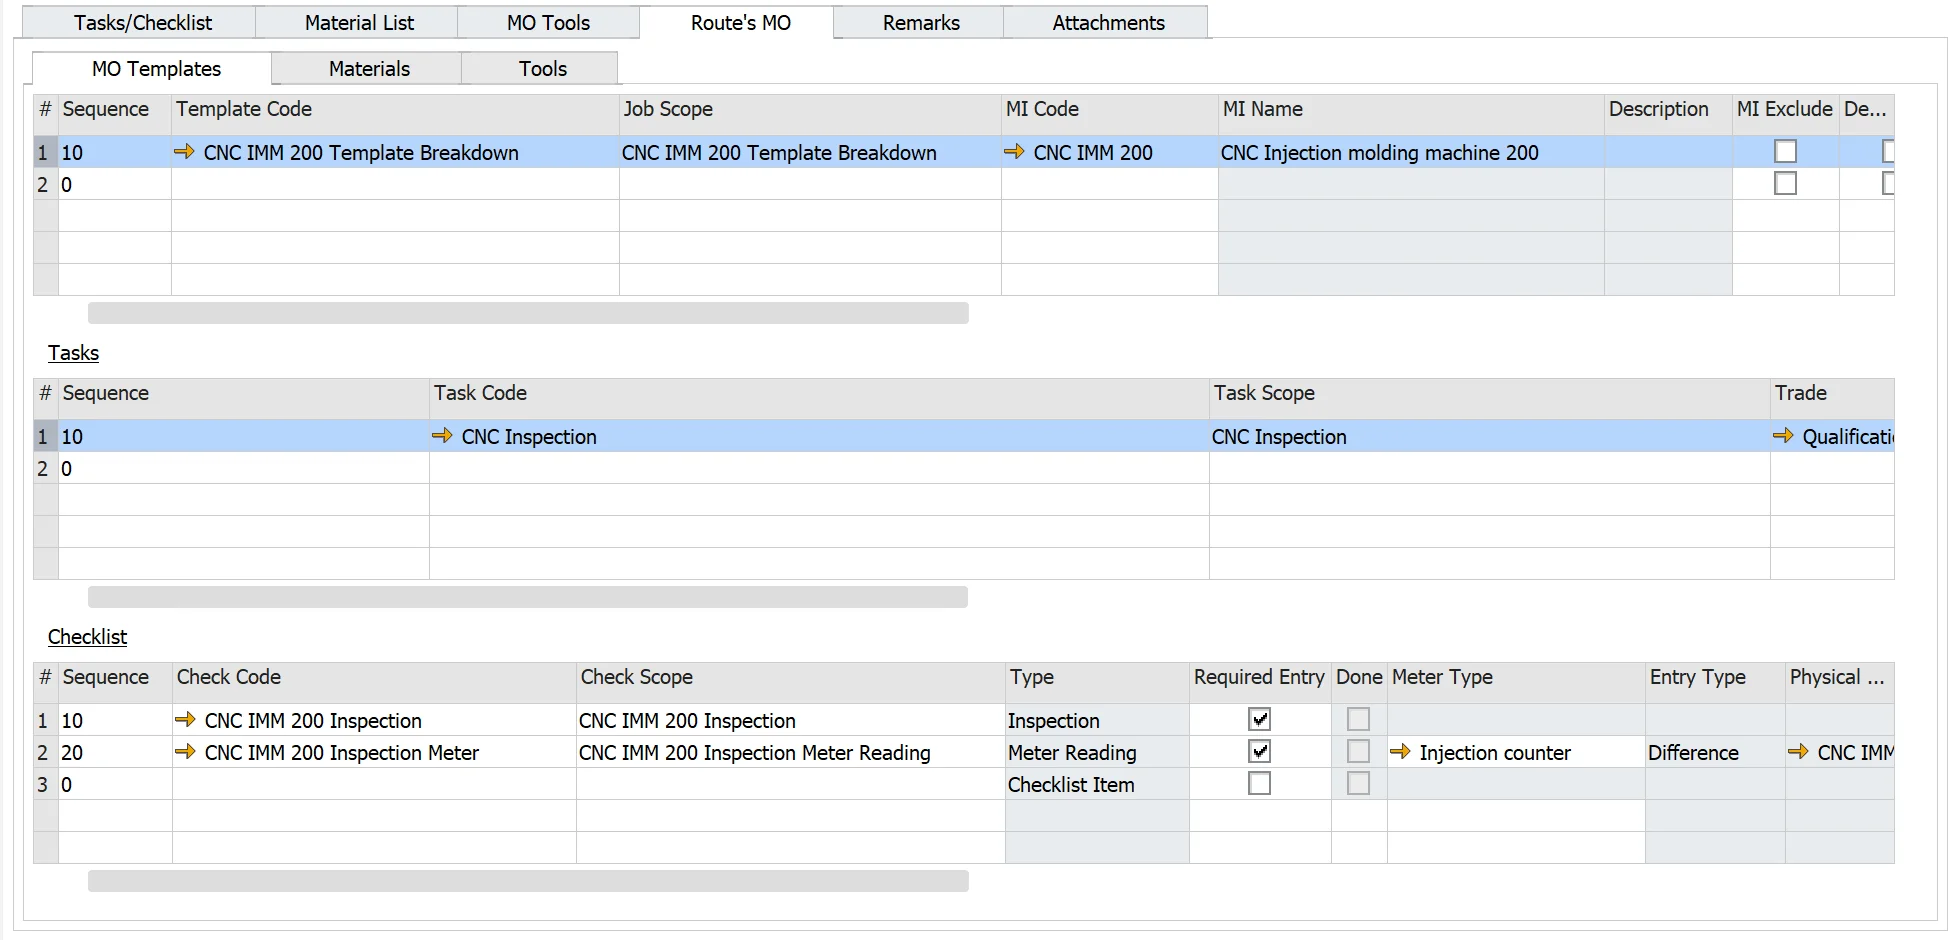Click Injection counter meter type link arrow

[x=1400, y=752]
